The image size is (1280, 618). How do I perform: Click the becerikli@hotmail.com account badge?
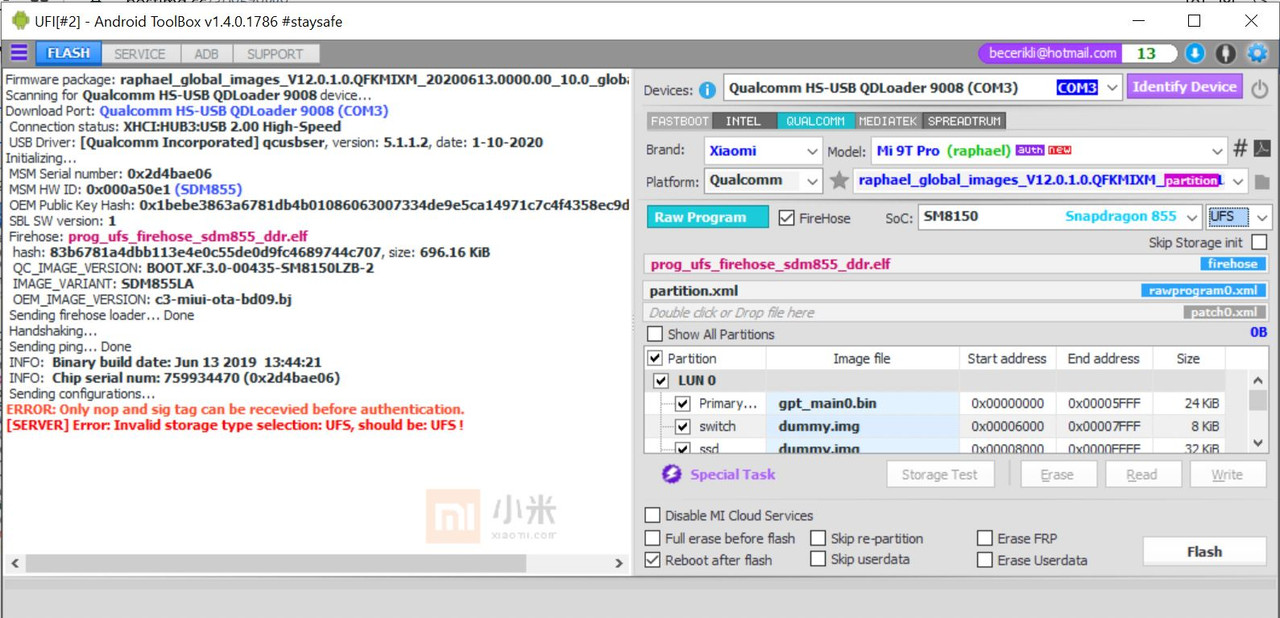[1049, 53]
